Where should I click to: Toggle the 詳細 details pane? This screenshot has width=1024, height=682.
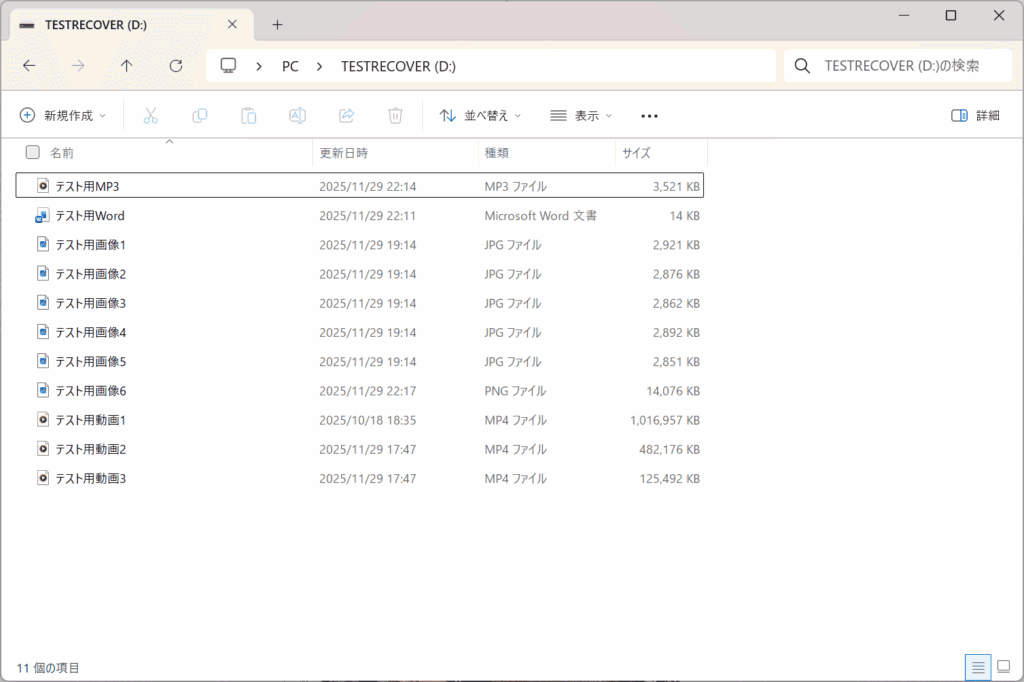click(975, 116)
